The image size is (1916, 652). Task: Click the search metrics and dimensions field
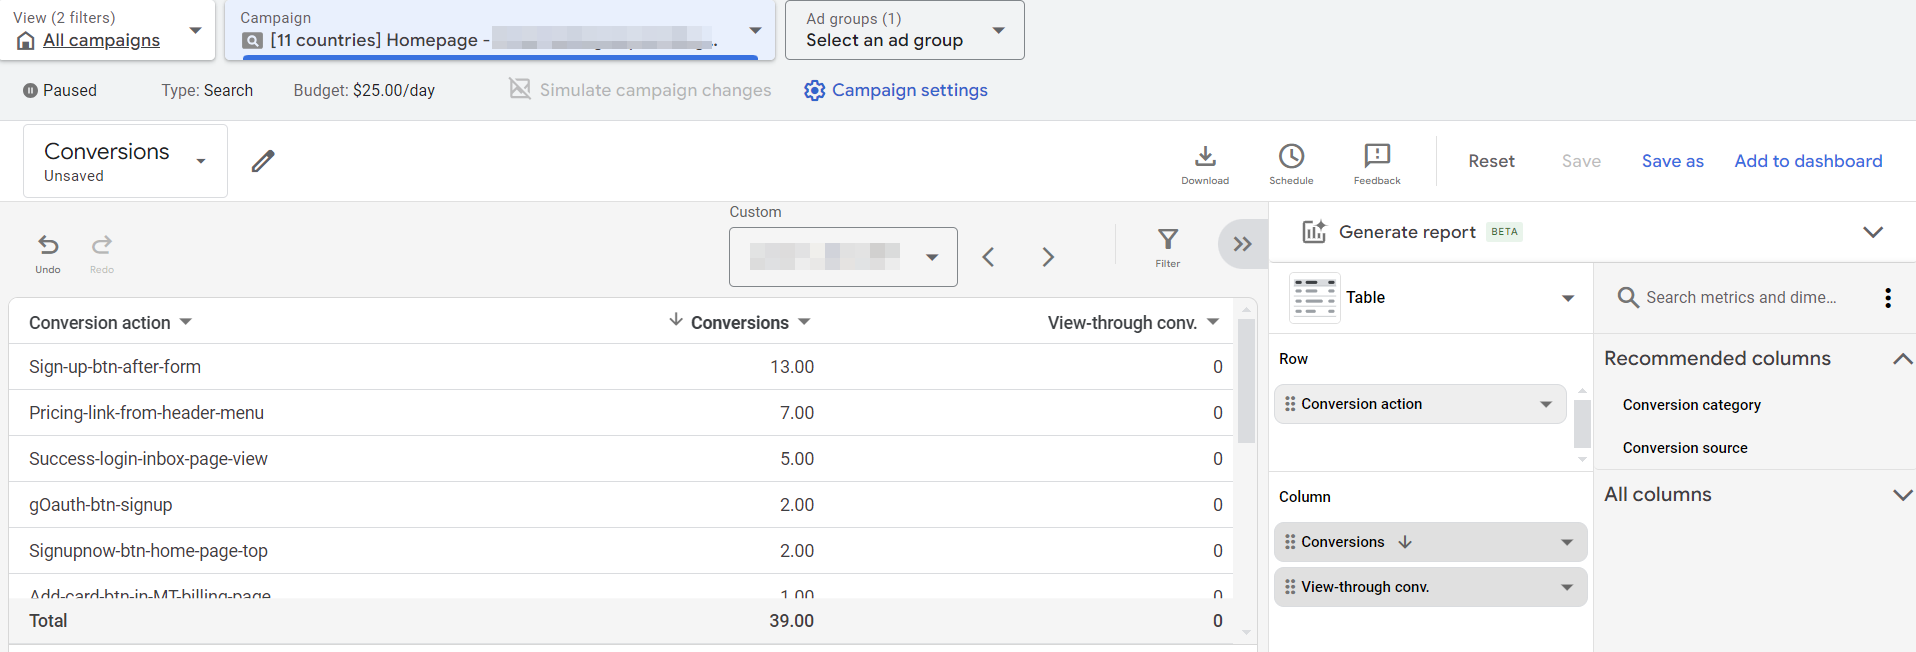tap(1741, 297)
